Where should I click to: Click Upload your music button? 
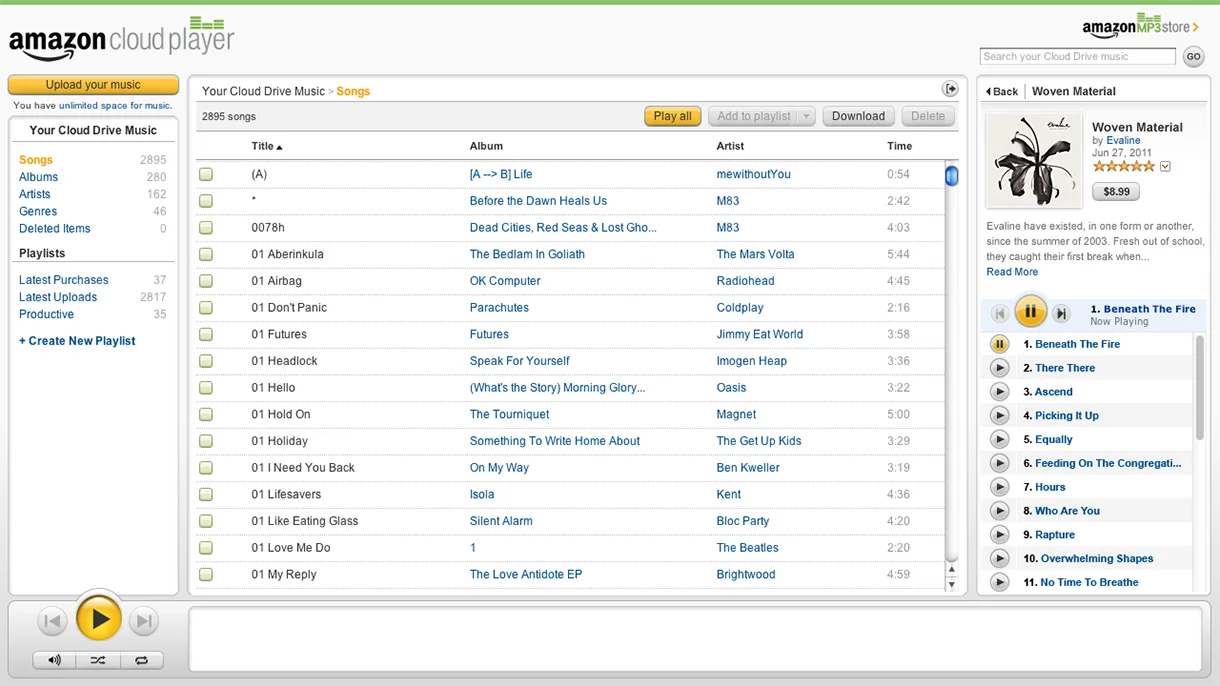[93, 85]
